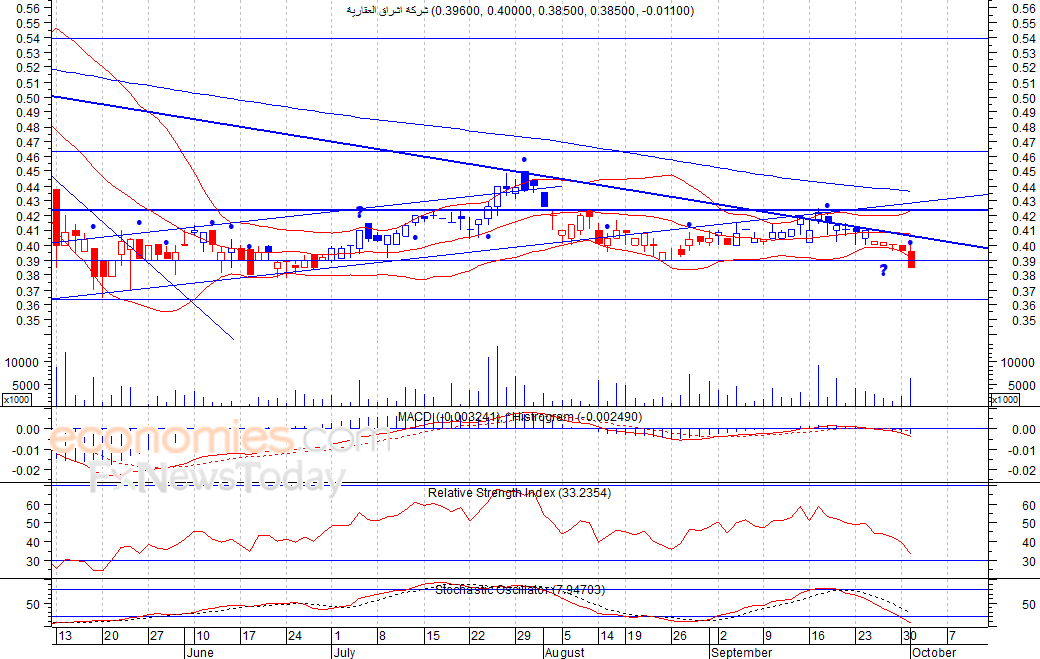Screen dimensions: 1040x659
Task: Click the -0.02 MACD value on the left axis
Action: [x=27, y=470]
